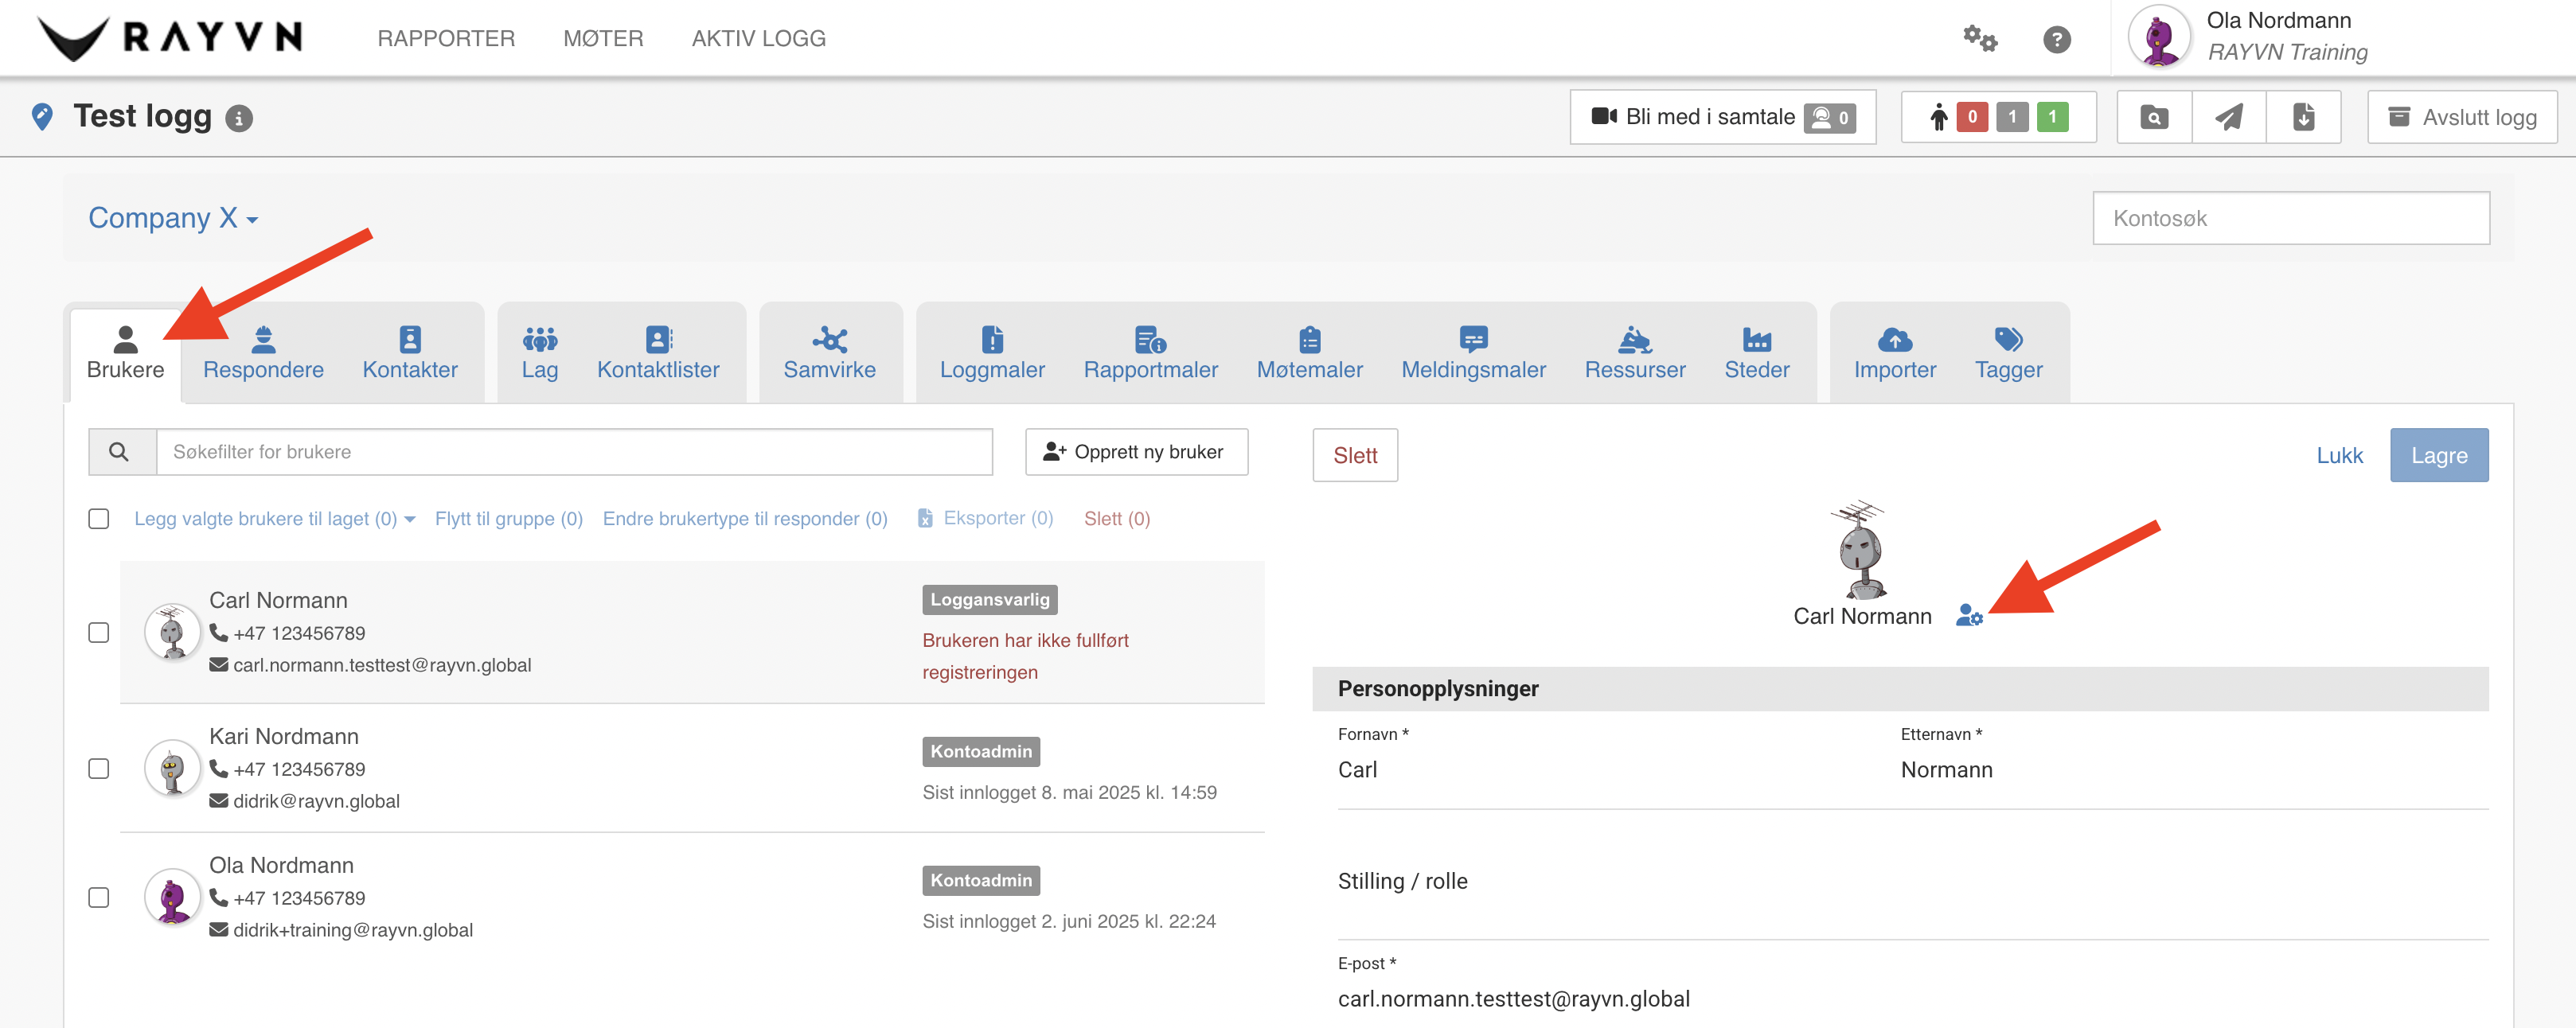The width and height of the screenshot is (2576, 1028).
Task: Focus the Stilling / rolle field
Action: point(1912,881)
